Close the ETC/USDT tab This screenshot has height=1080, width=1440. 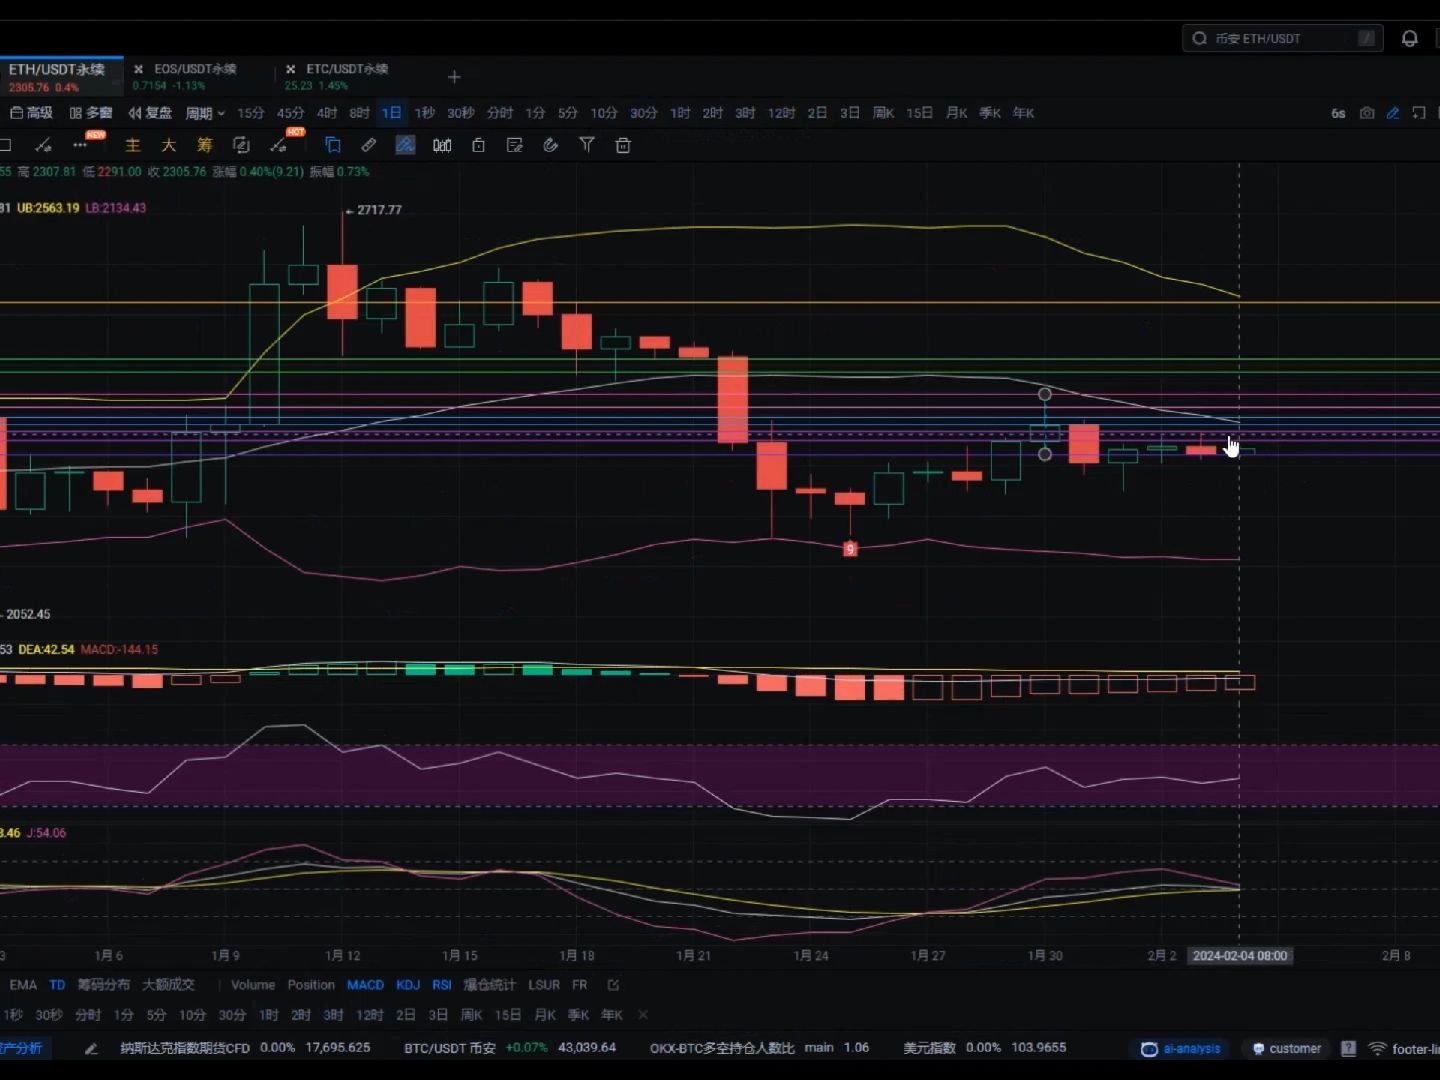(x=291, y=69)
